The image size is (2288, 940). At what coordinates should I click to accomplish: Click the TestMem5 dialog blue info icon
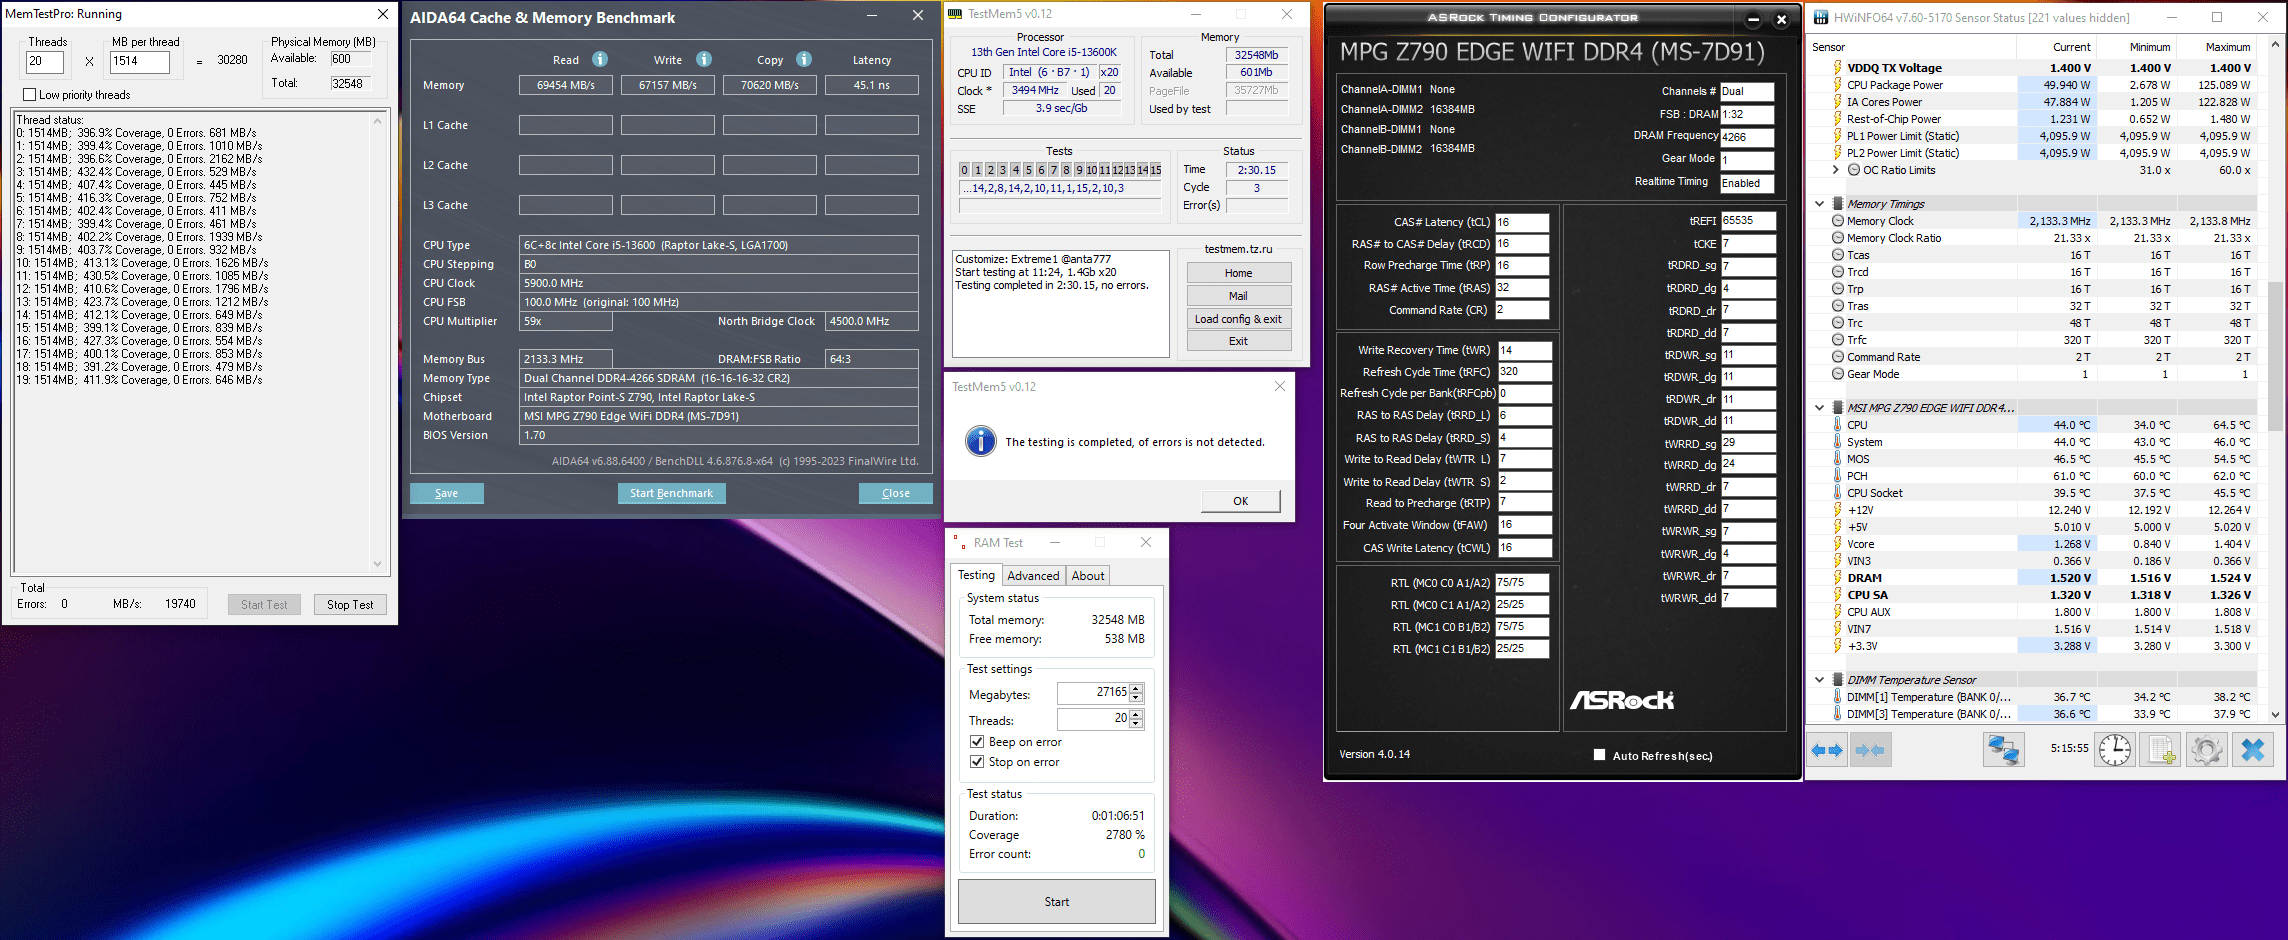(981, 441)
